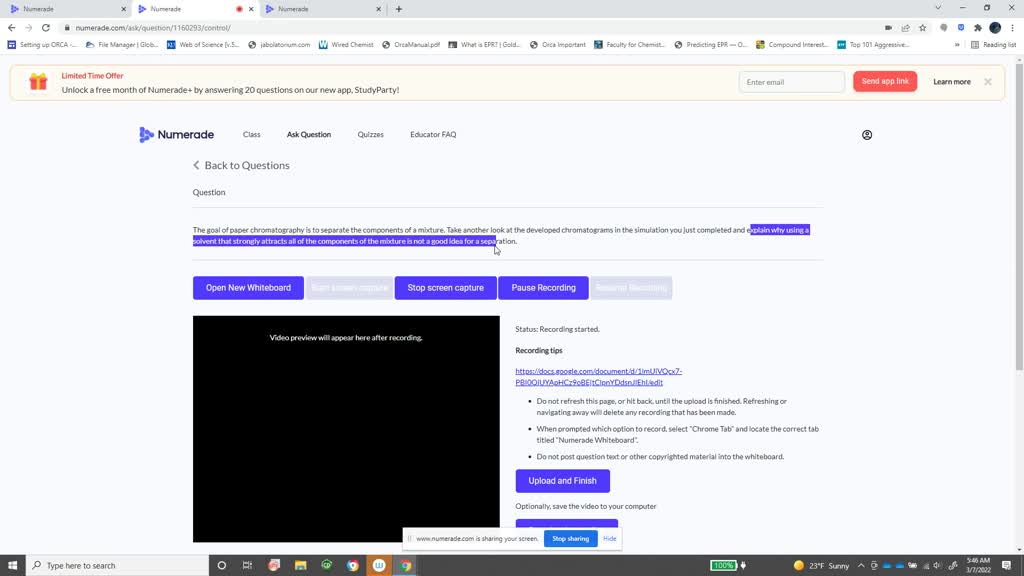Click the Pause Recording button
The width and height of the screenshot is (1024, 576).
(543, 288)
